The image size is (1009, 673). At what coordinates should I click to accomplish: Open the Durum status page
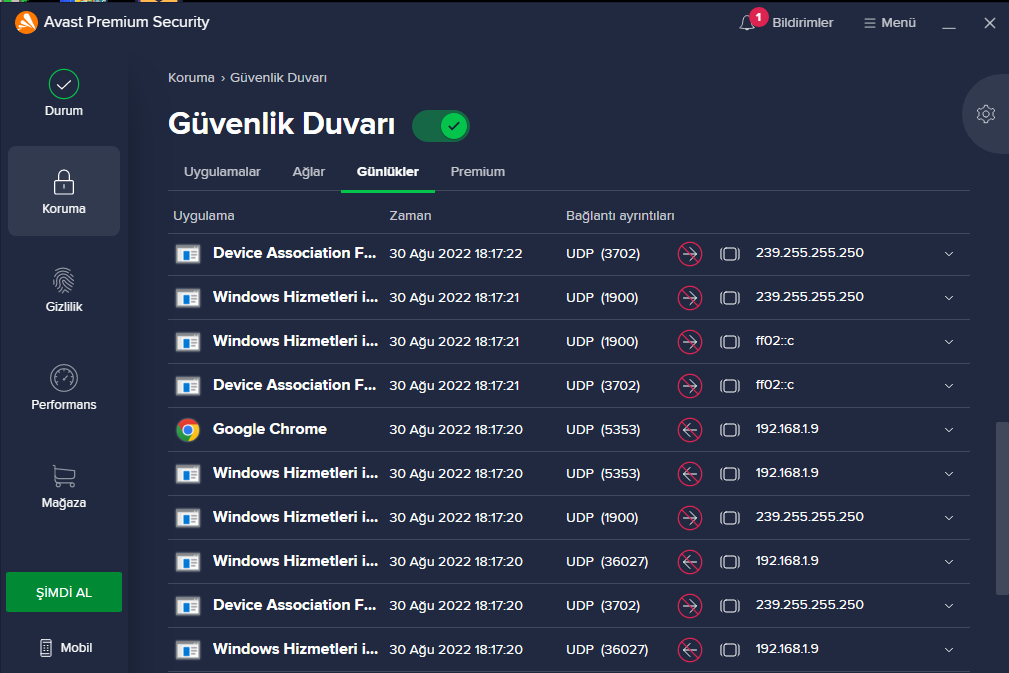tap(64, 94)
